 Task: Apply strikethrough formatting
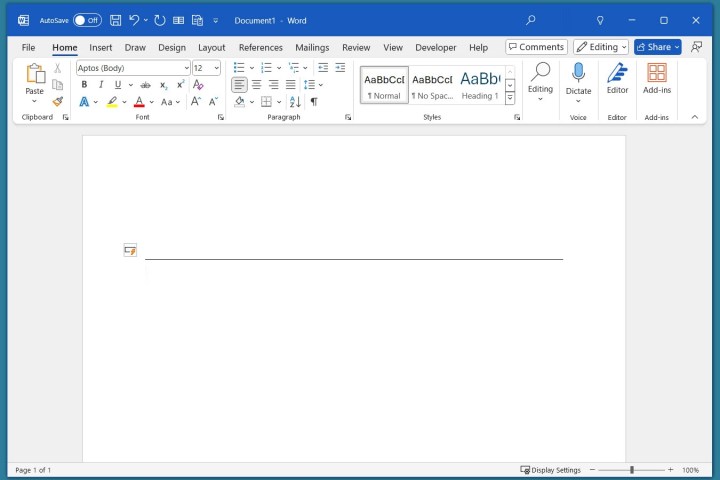point(146,85)
